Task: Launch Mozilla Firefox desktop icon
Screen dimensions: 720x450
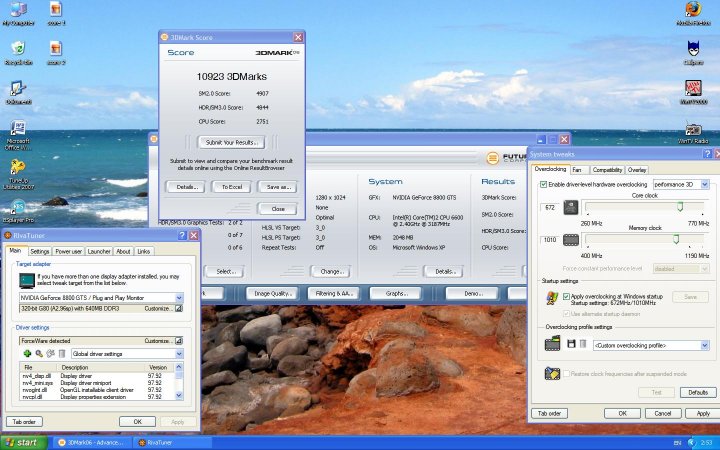Action: coord(693,13)
